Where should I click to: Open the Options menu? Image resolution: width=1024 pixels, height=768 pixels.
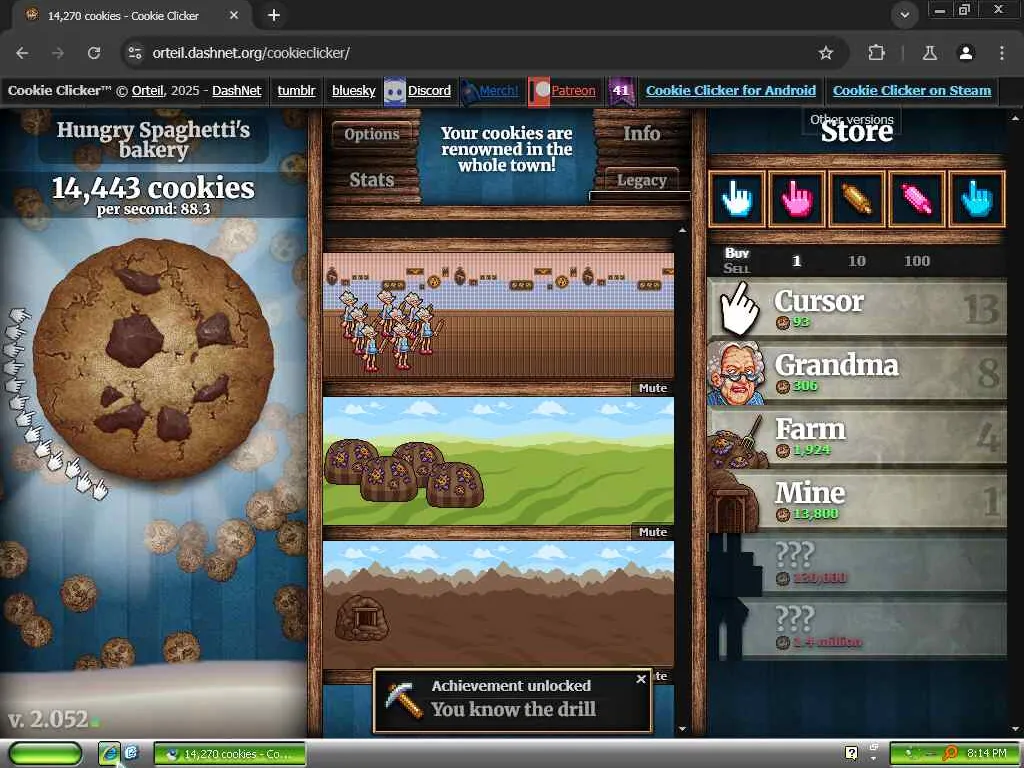372,135
